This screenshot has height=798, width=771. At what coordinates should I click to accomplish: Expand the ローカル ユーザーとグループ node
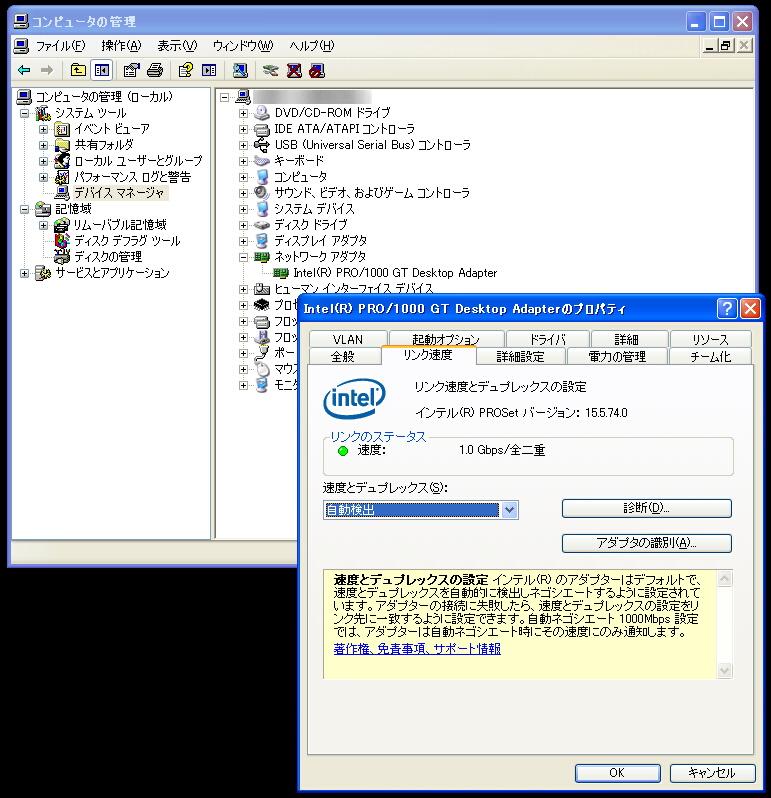(x=44, y=161)
